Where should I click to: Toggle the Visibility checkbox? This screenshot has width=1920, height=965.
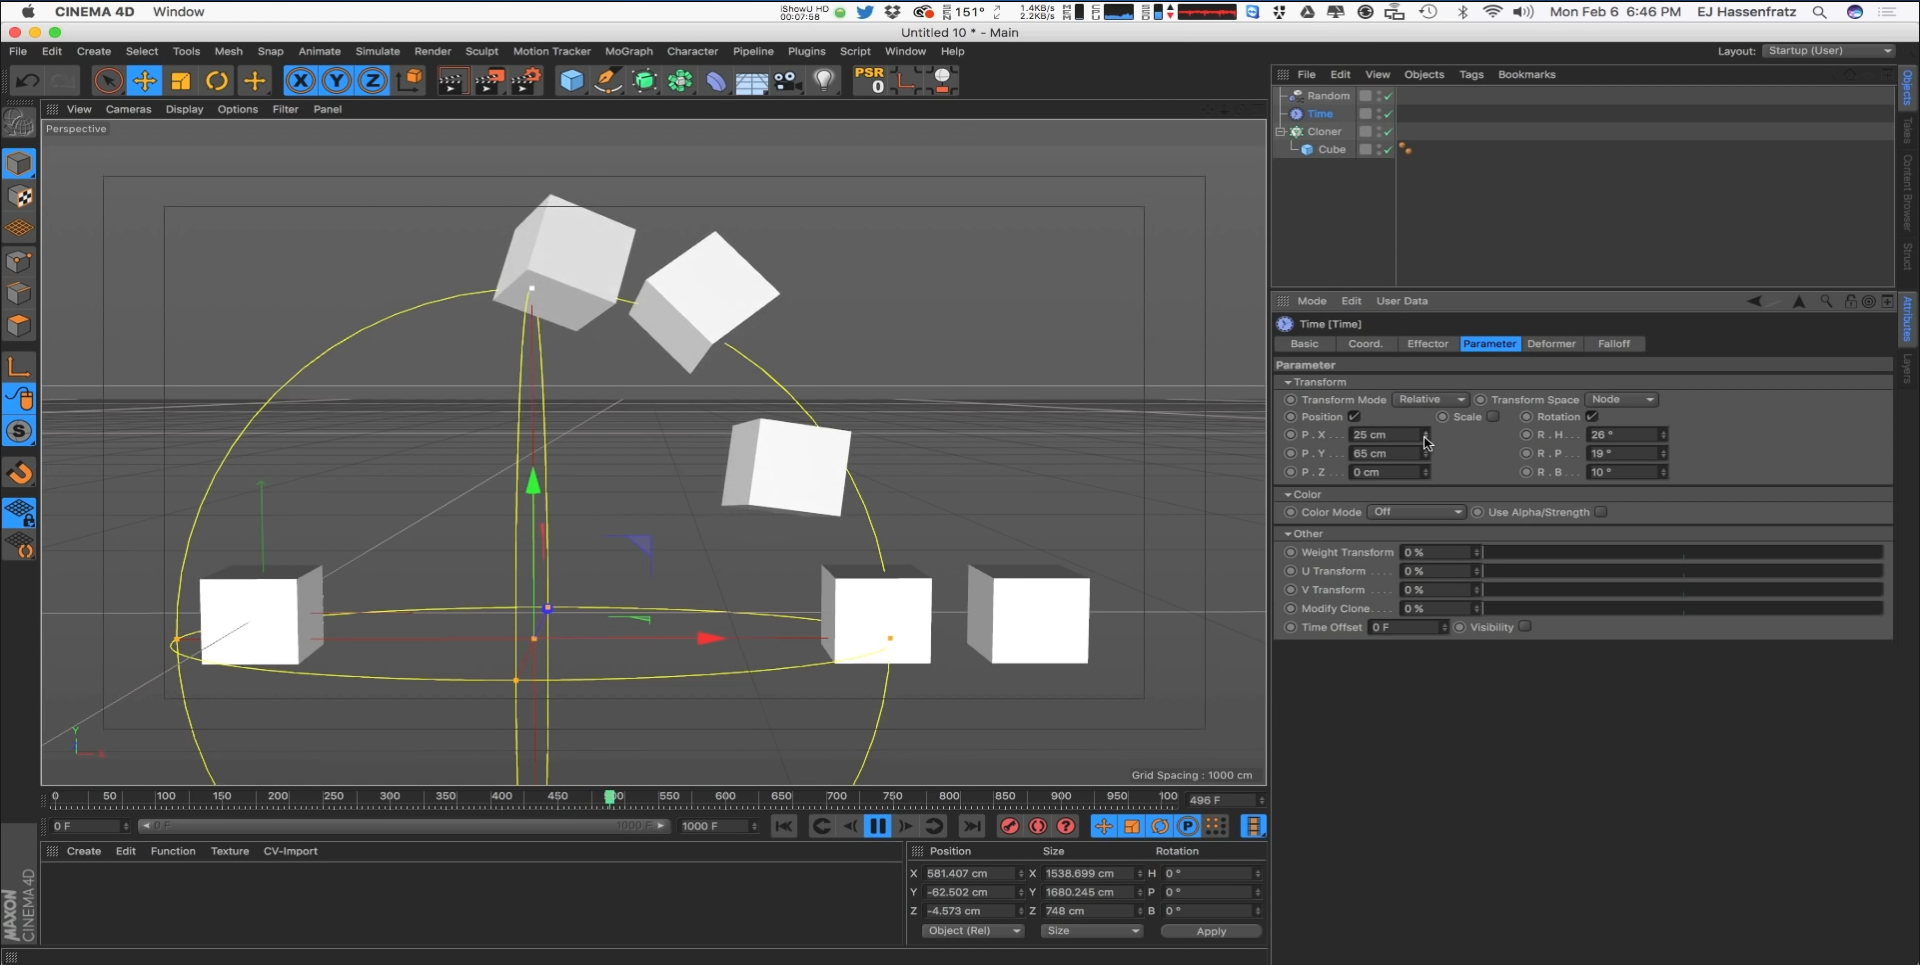(x=1525, y=627)
